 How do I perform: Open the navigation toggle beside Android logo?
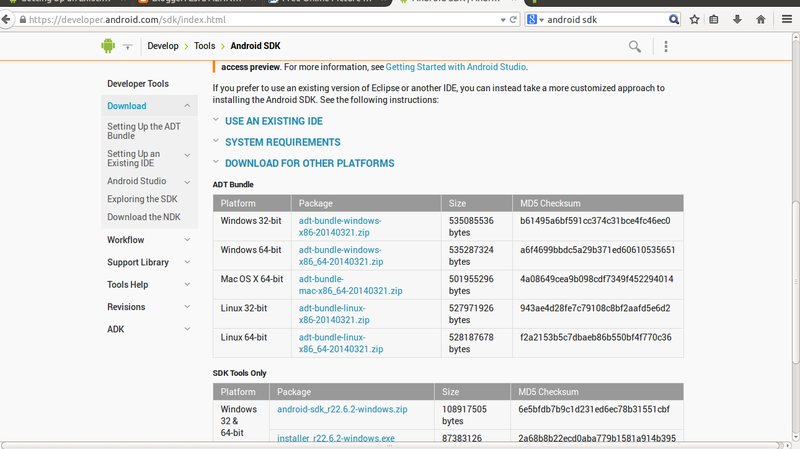point(128,46)
